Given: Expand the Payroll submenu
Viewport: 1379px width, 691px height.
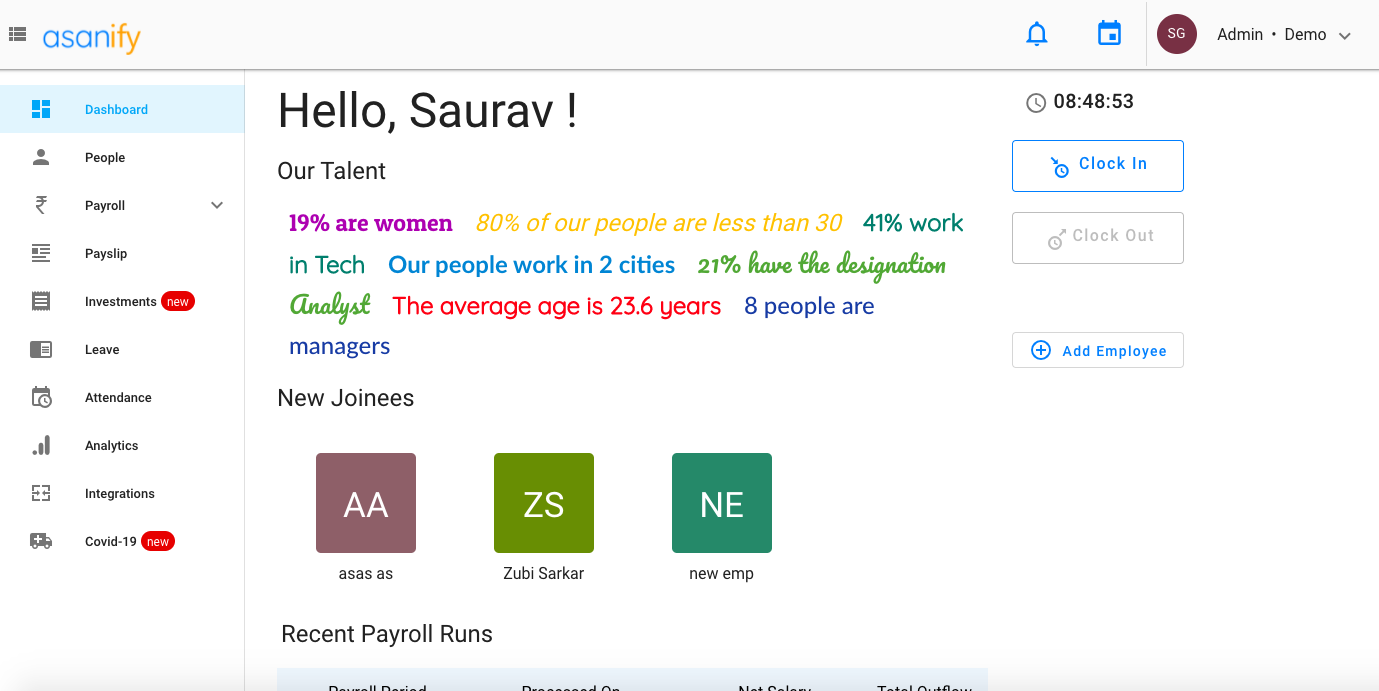Looking at the screenshot, I should pyautogui.click(x=216, y=205).
